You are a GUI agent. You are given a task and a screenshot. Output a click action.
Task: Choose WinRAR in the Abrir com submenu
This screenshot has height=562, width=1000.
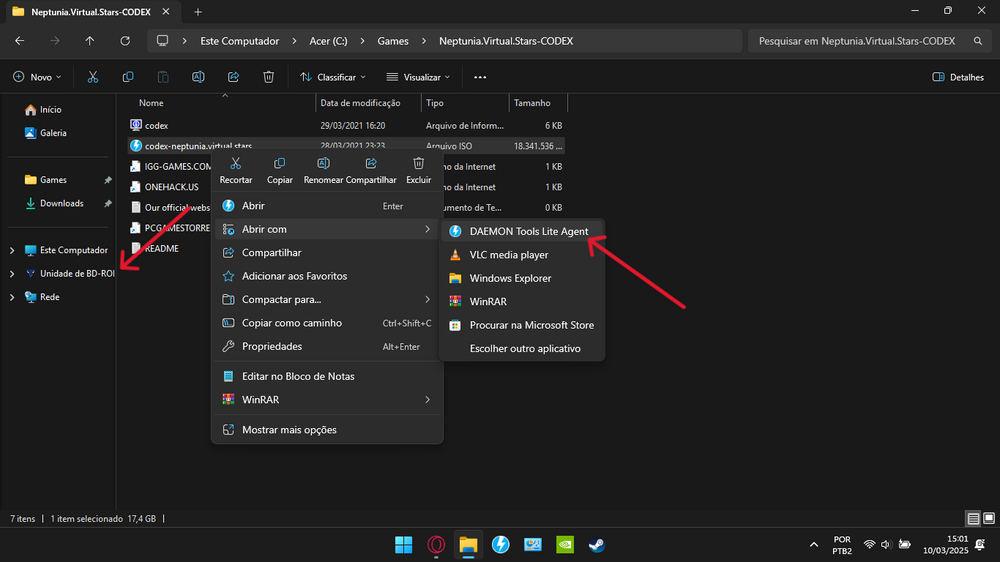(522, 302)
